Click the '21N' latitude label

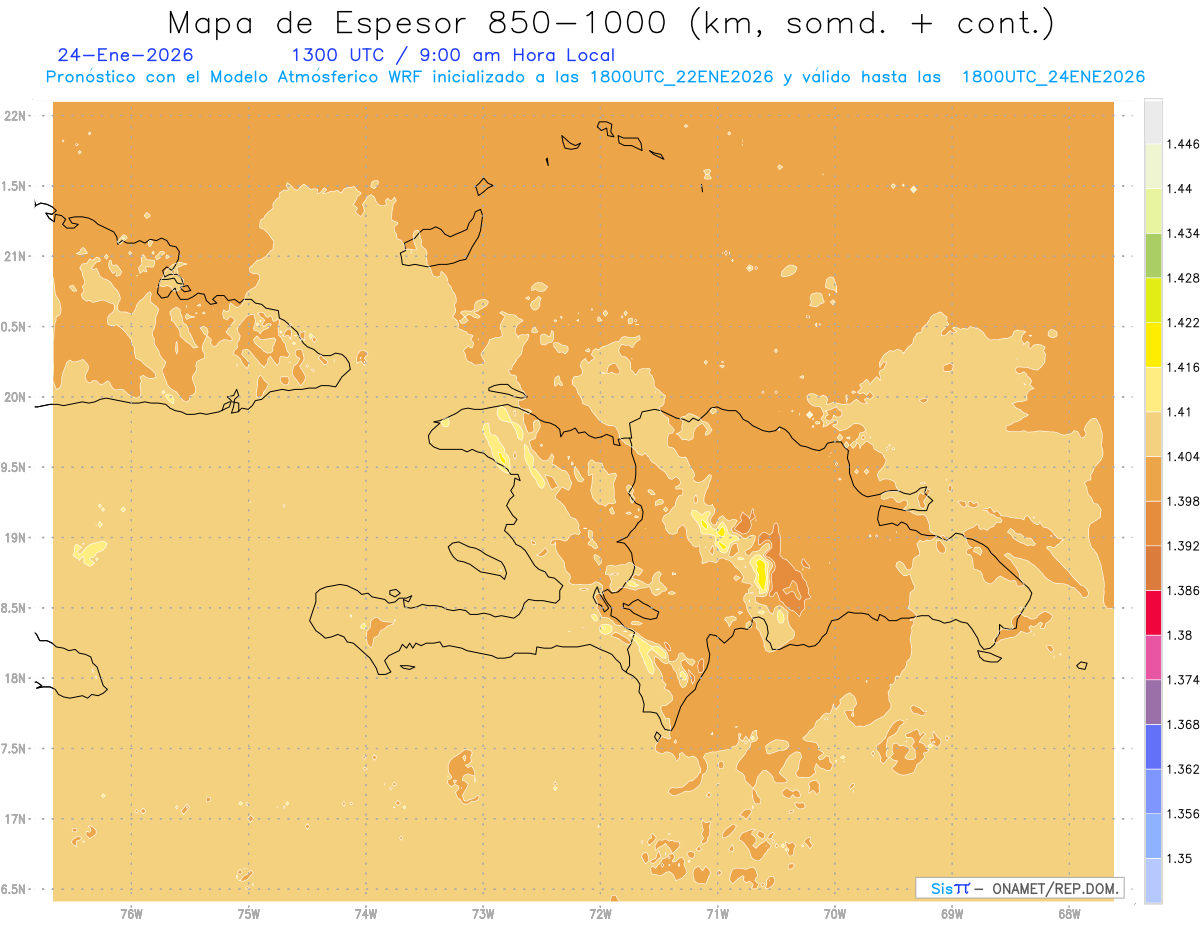[x=17, y=256]
